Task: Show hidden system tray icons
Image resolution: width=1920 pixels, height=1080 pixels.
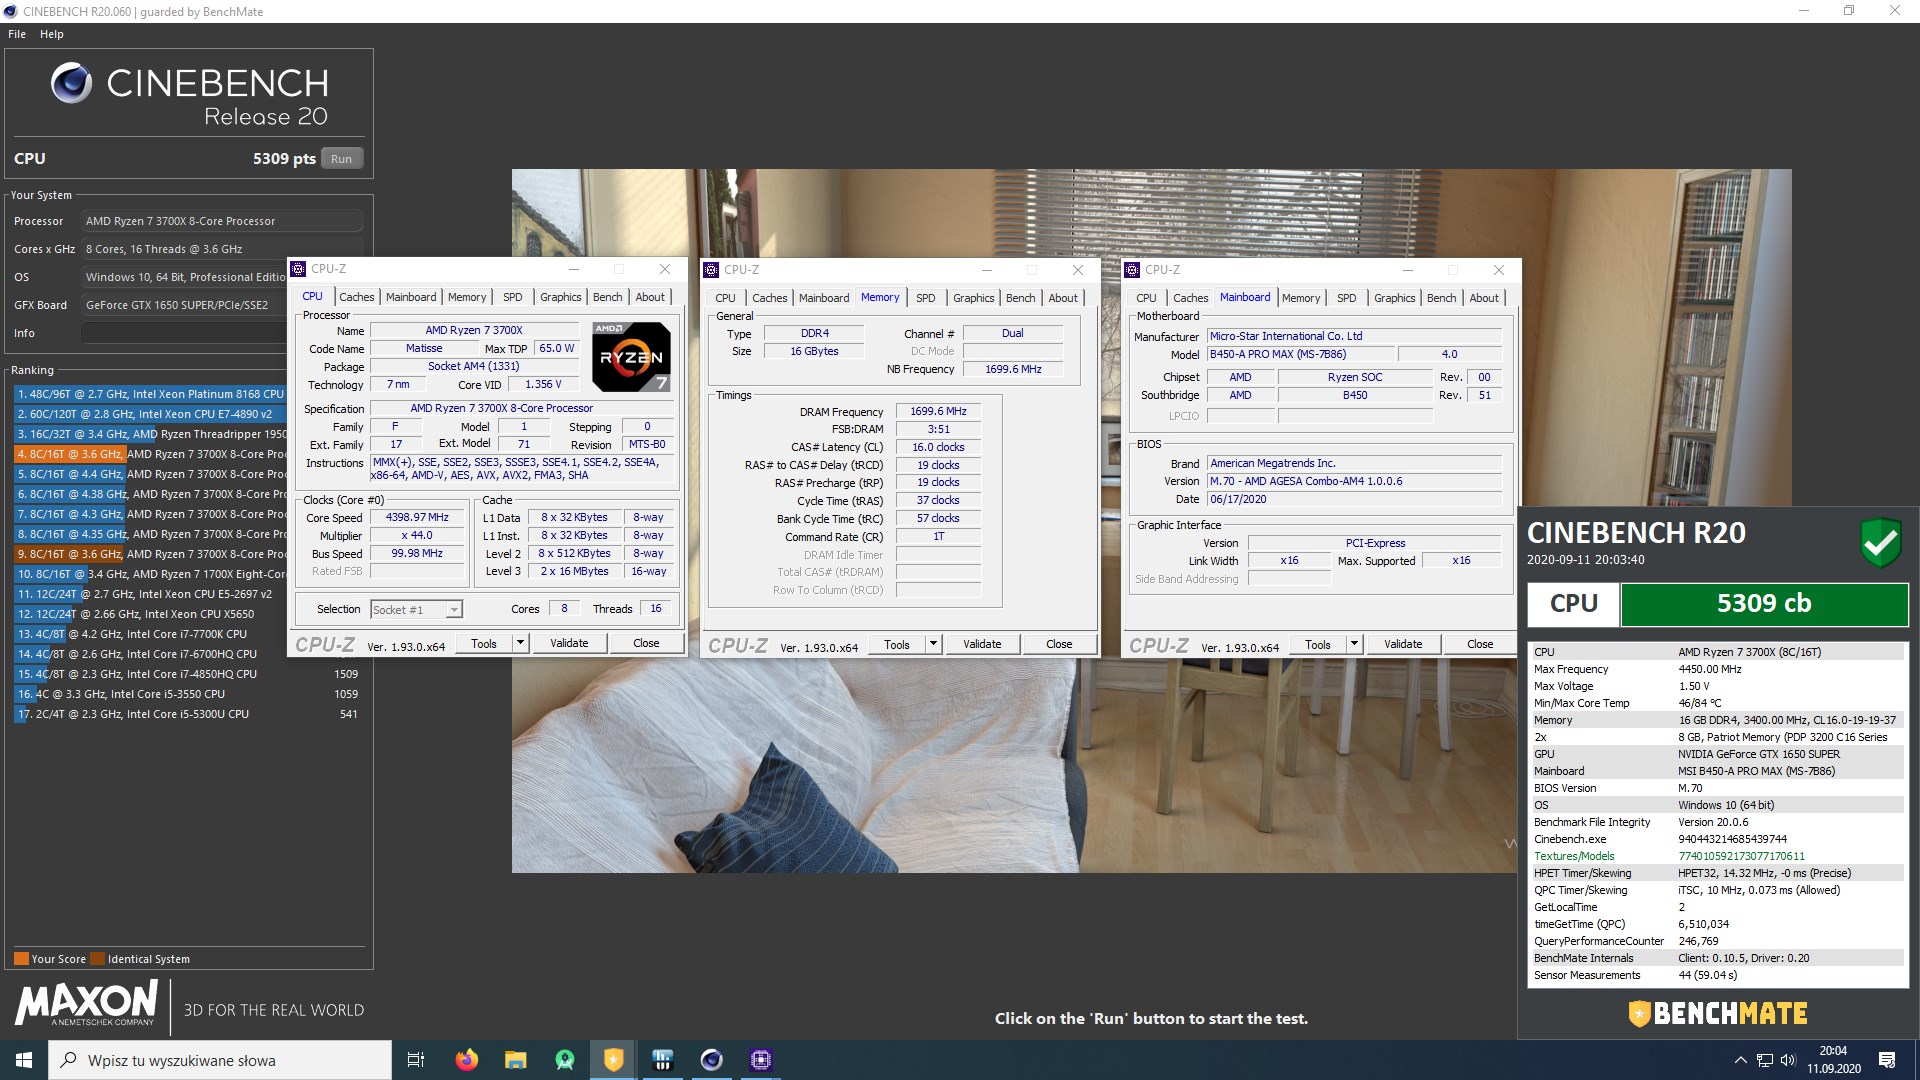Action: (x=1740, y=1060)
